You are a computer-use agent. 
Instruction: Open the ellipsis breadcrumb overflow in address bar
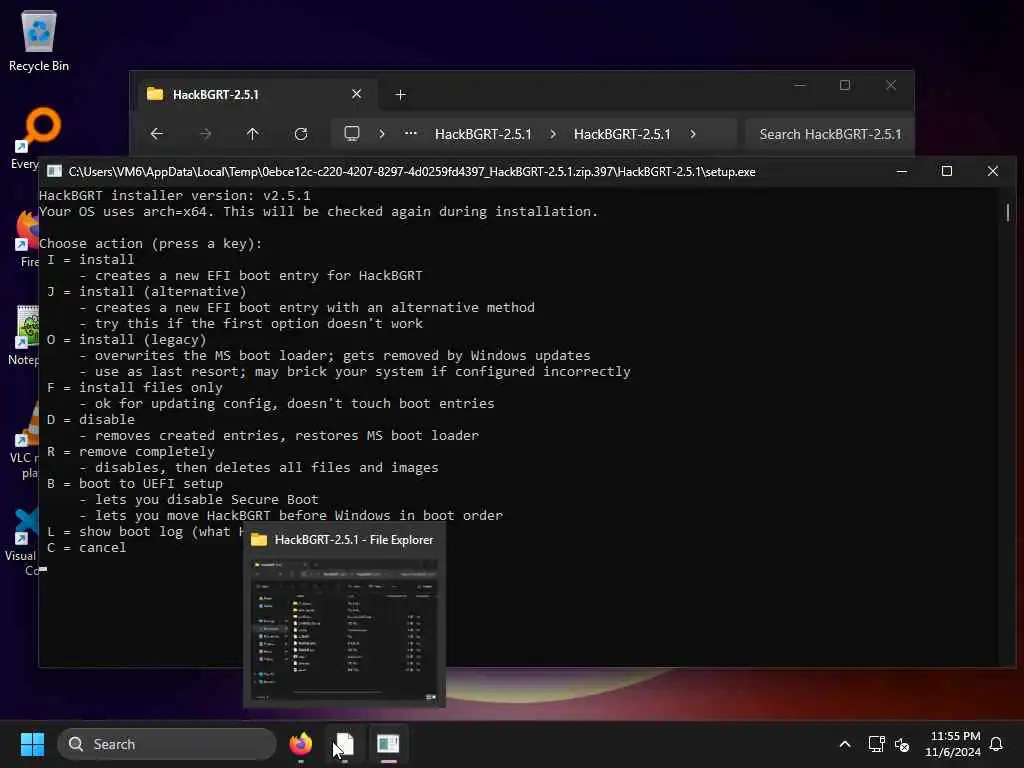(410, 134)
